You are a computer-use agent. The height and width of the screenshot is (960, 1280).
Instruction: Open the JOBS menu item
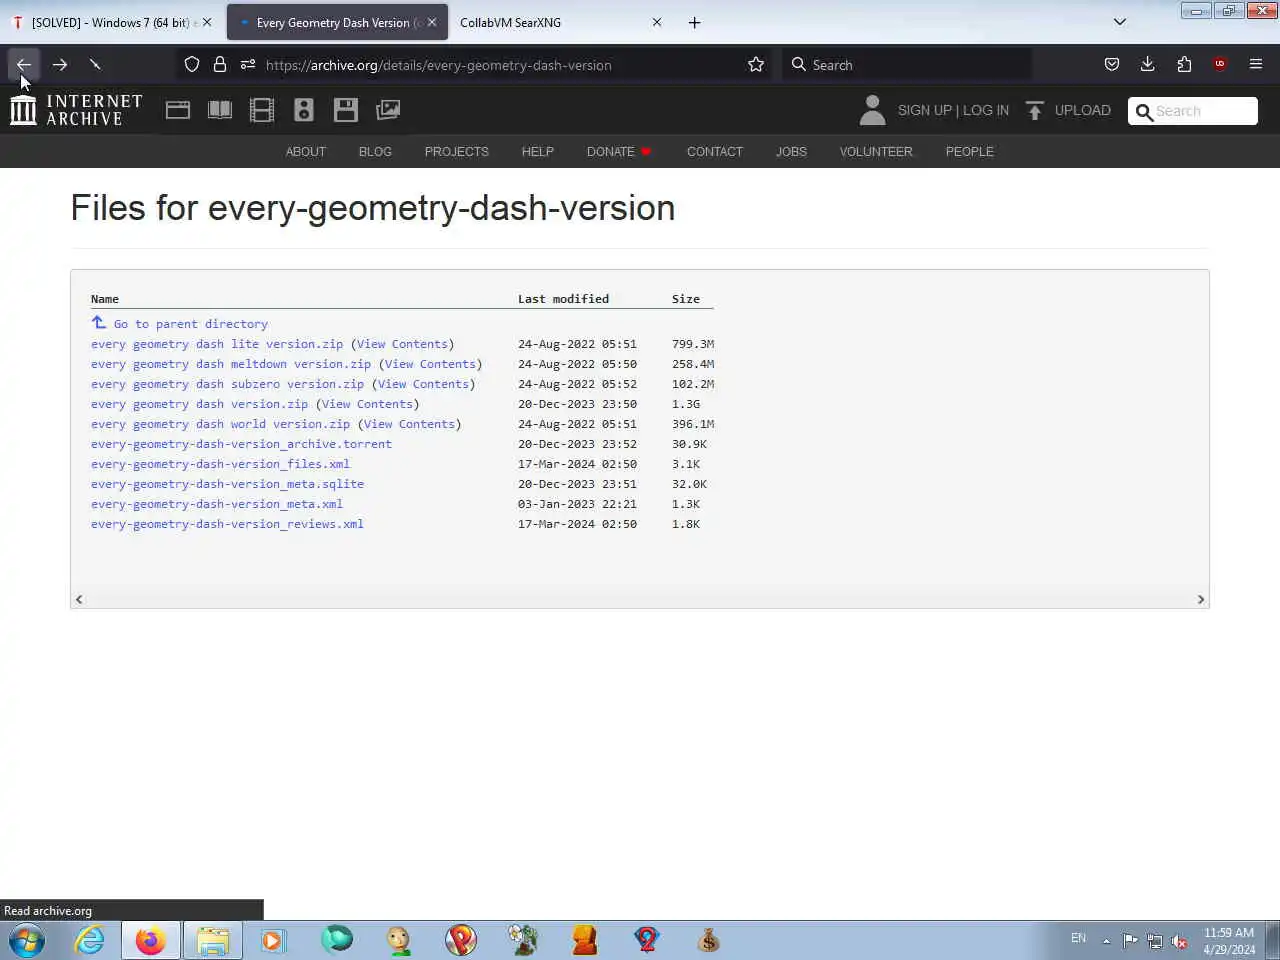tap(791, 152)
